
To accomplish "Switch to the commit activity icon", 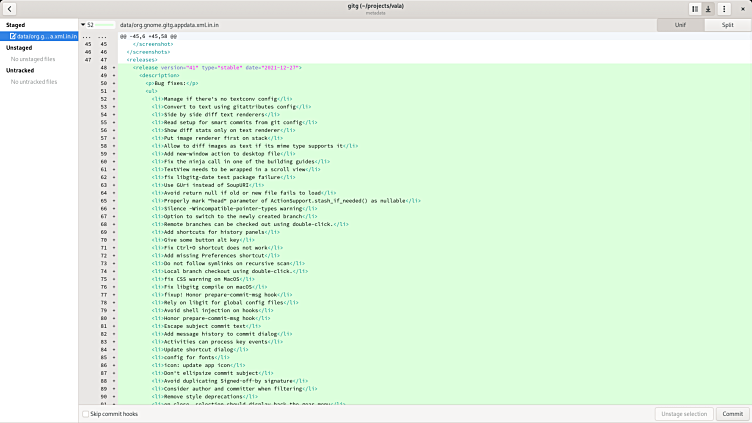I will [709, 9].
